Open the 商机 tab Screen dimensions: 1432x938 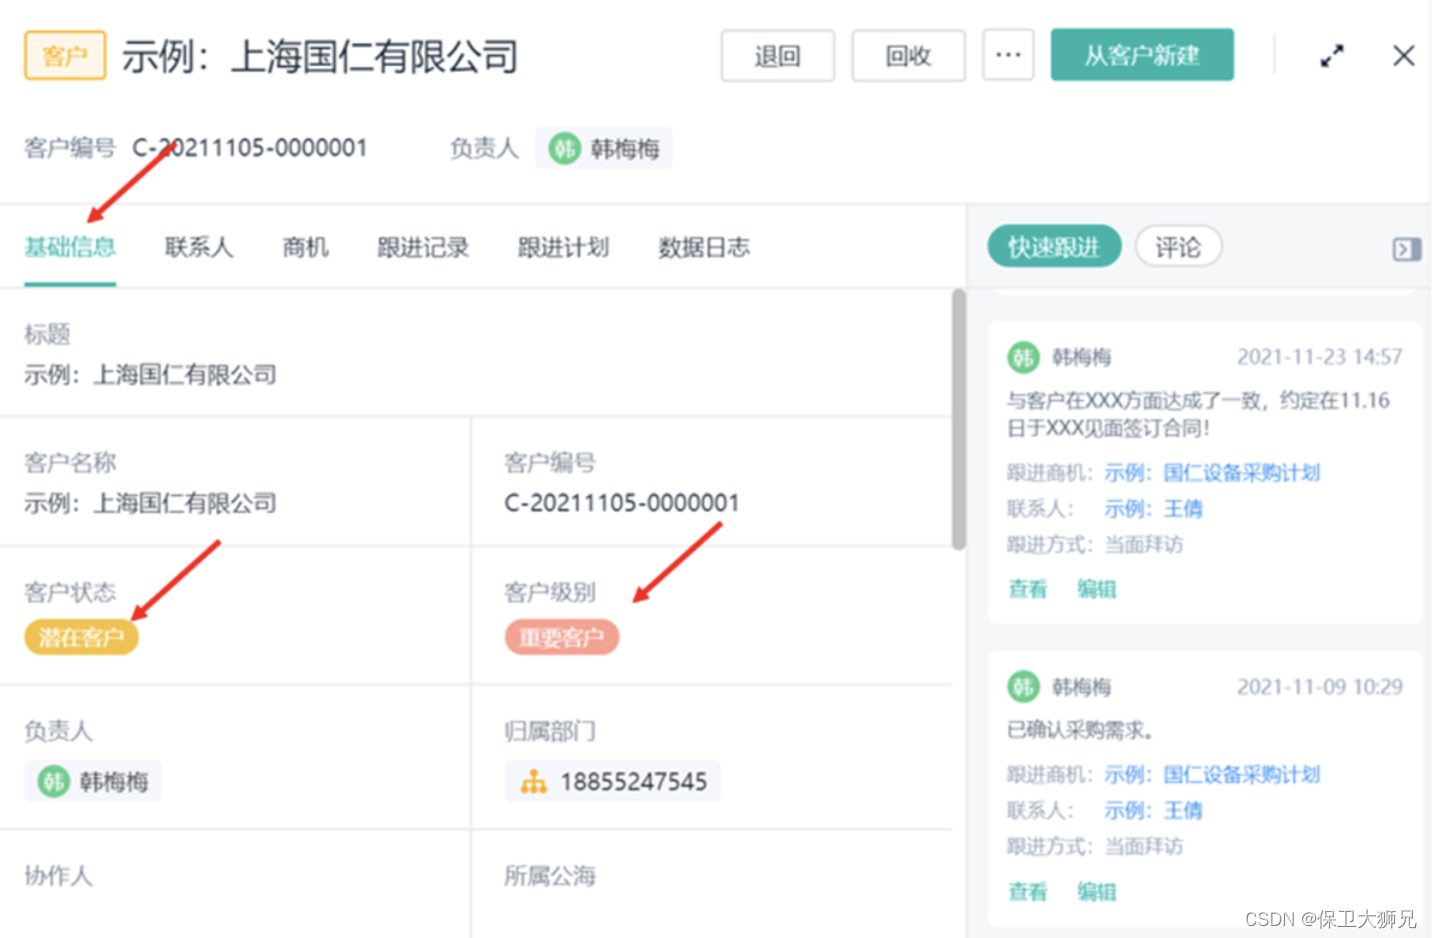click(x=305, y=247)
